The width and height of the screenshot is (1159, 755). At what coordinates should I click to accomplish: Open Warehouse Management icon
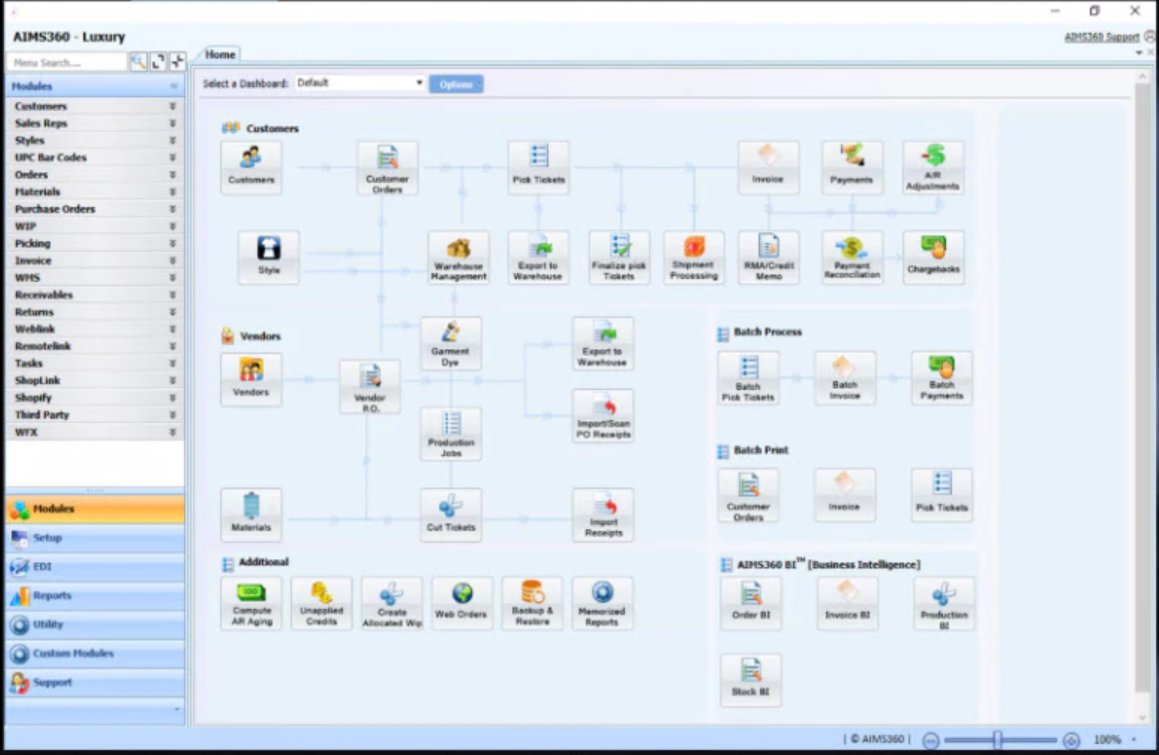click(x=458, y=257)
